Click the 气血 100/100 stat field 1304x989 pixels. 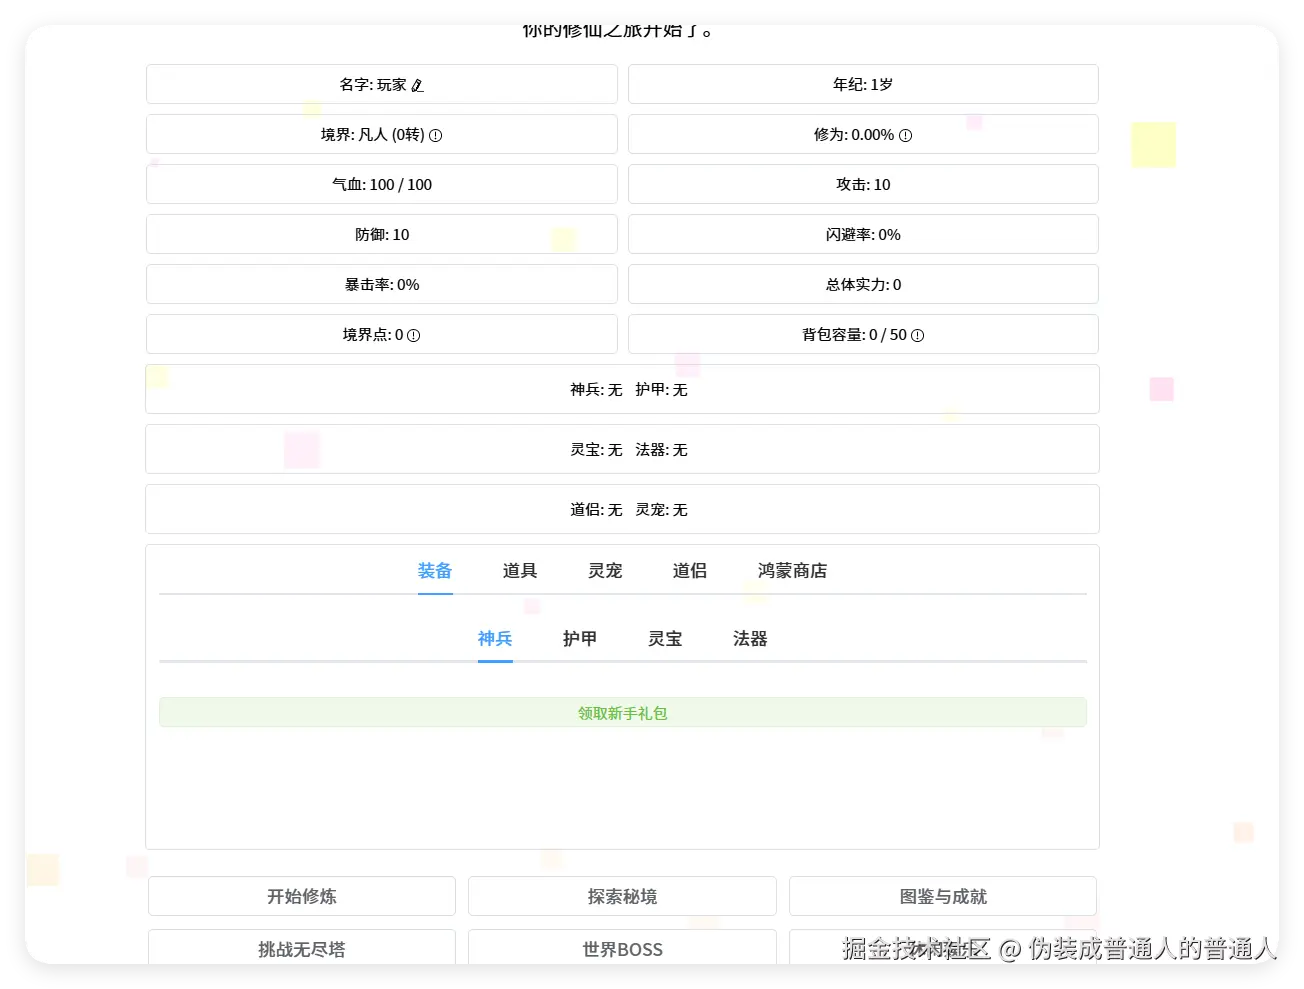381,184
